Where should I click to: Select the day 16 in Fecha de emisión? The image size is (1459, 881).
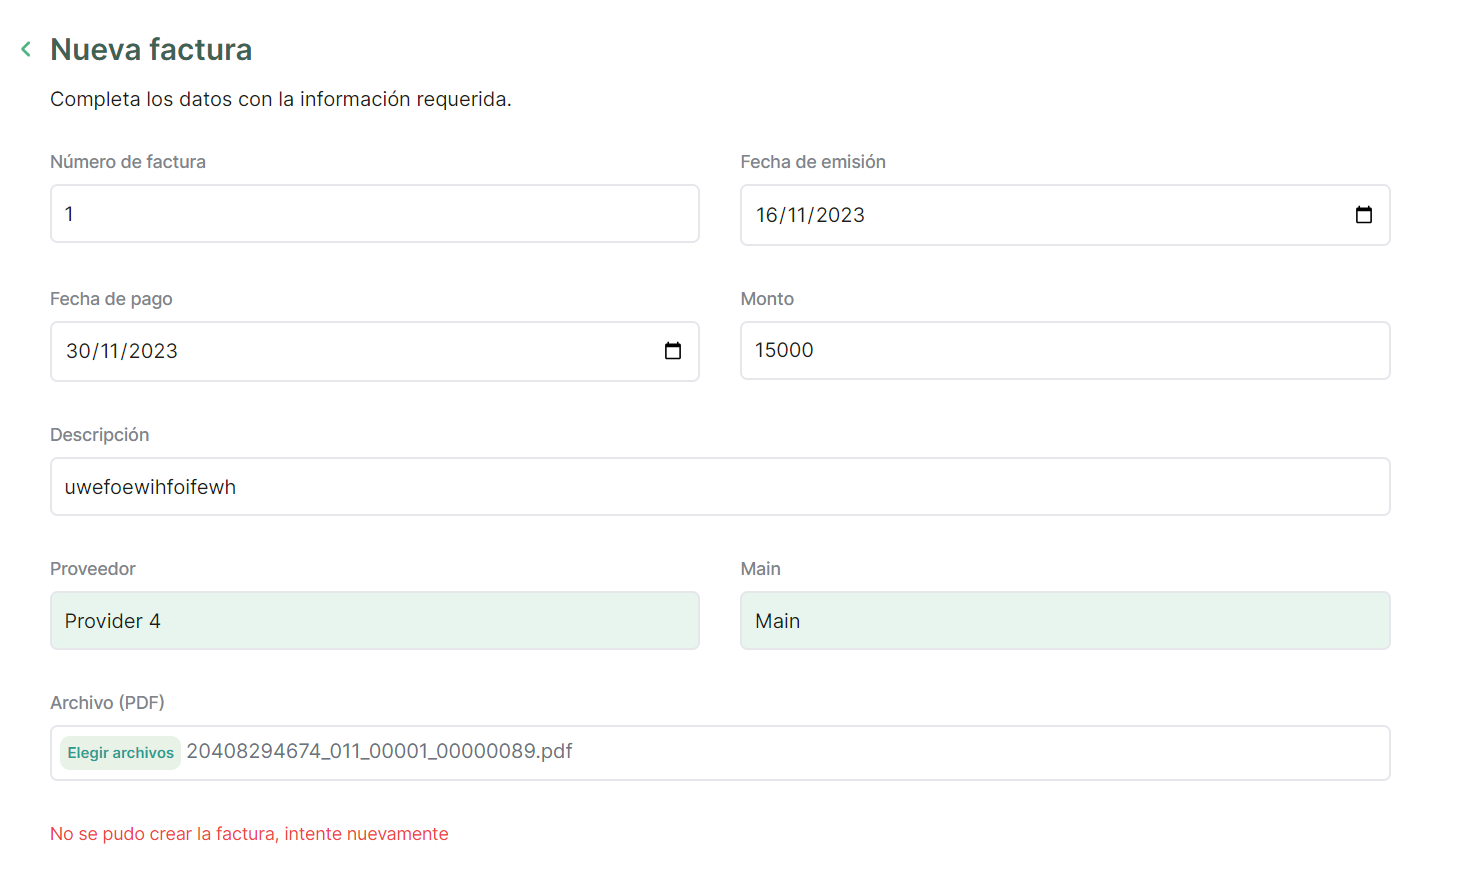point(767,216)
